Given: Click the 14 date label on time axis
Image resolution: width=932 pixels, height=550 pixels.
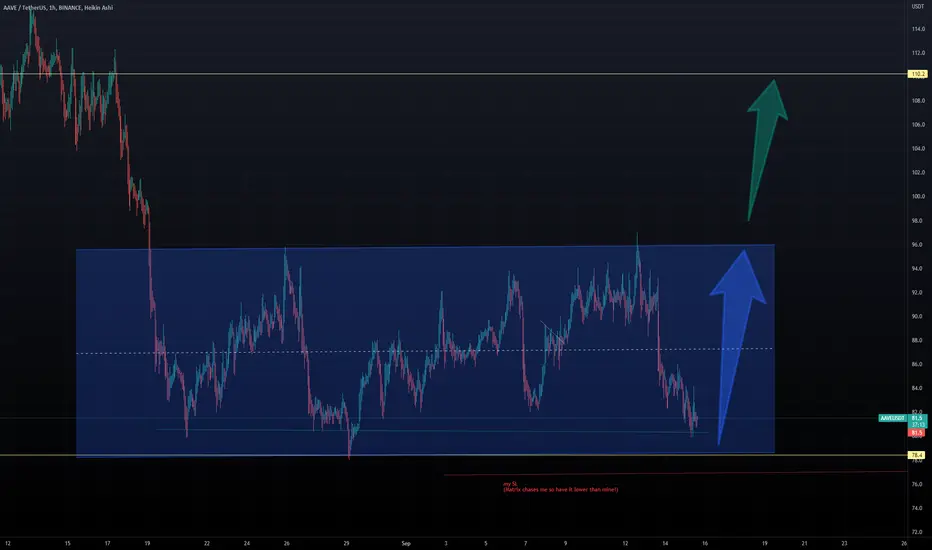Looking at the screenshot, I should click(x=665, y=543).
